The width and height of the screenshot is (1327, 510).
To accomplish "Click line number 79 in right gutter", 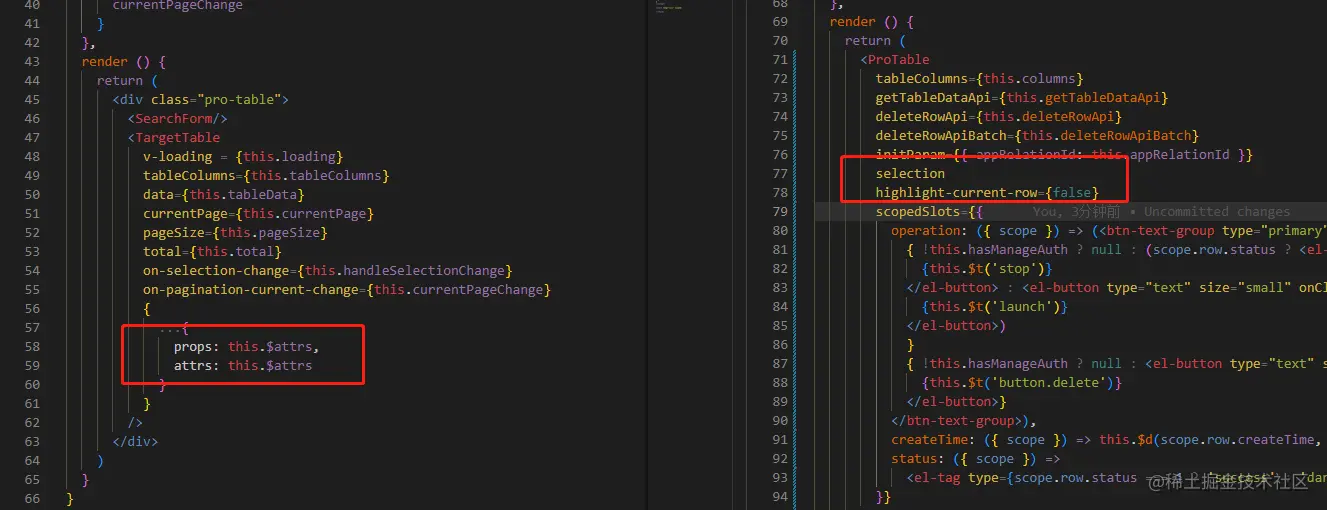I will pyautogui.click(x=780, y=212).
